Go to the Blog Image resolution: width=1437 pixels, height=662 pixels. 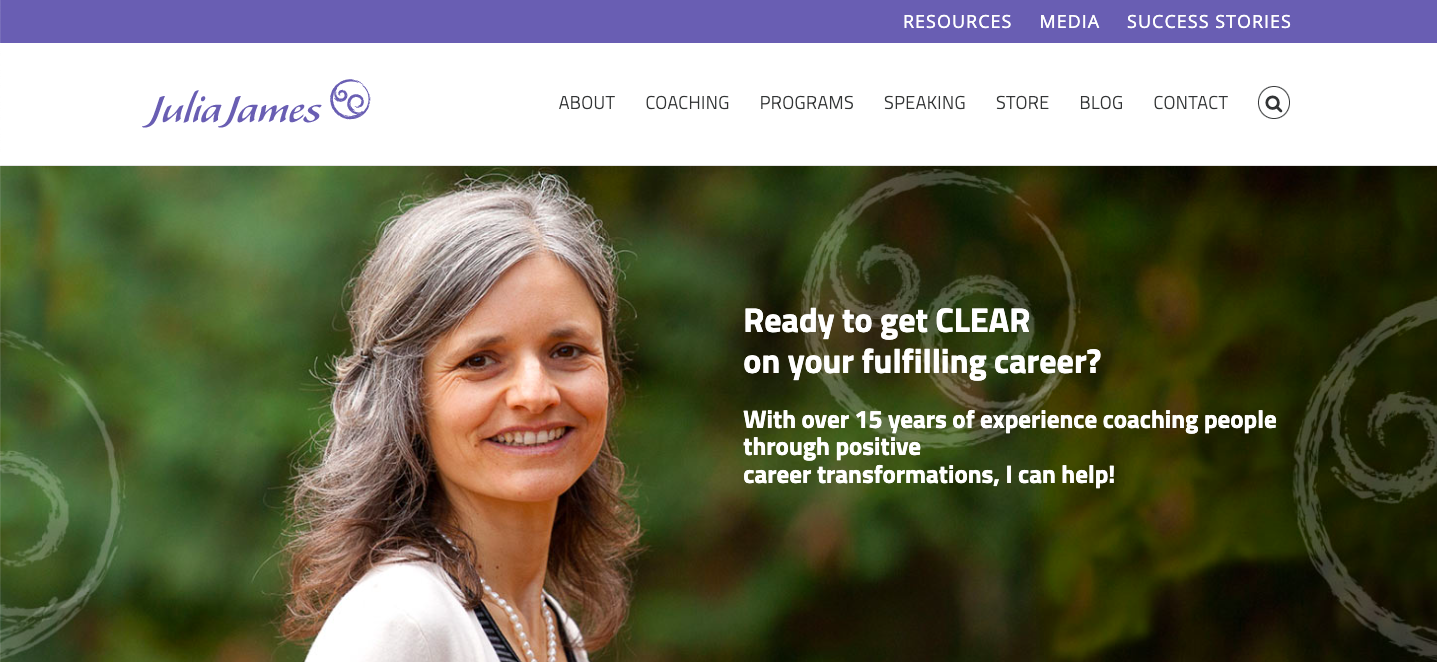coord(1101,103)
